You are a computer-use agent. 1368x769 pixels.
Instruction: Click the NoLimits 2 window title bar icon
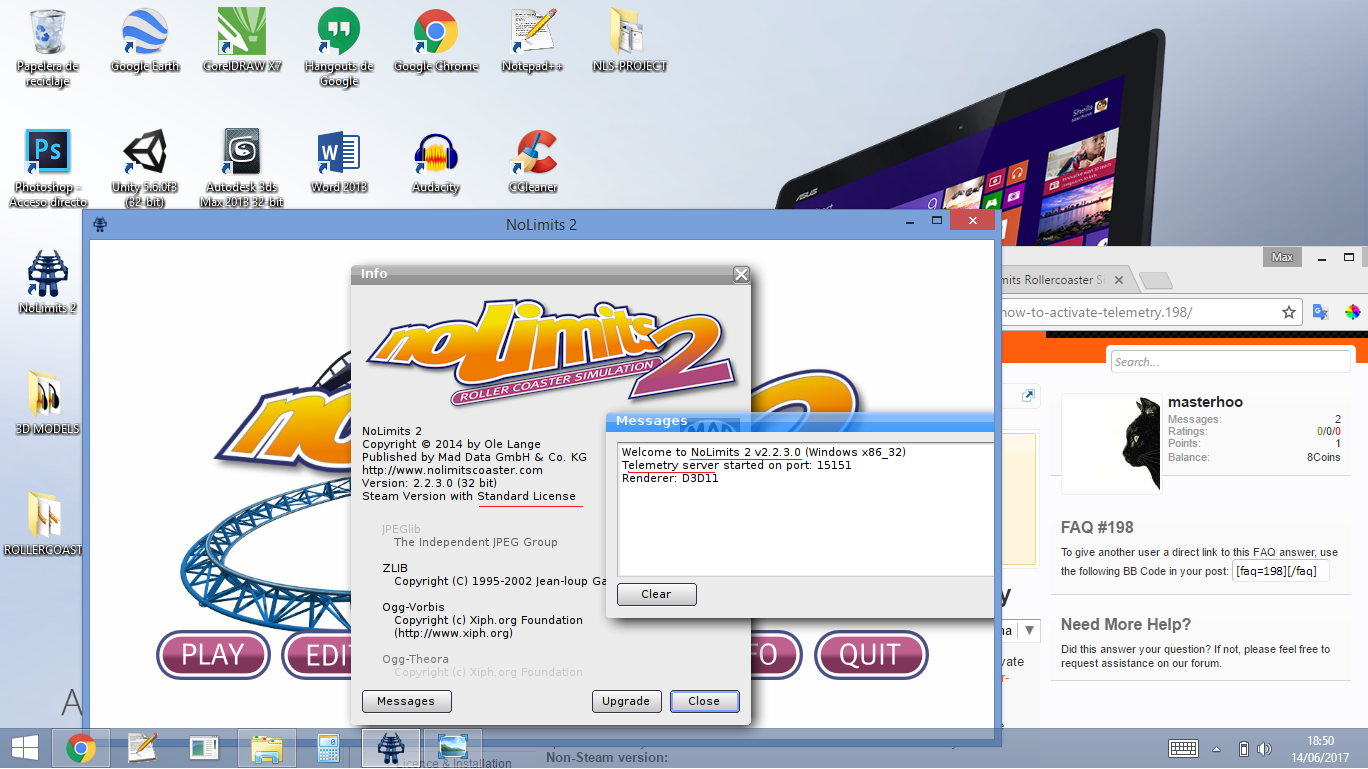pyautogui.click(x=100, y=224)
